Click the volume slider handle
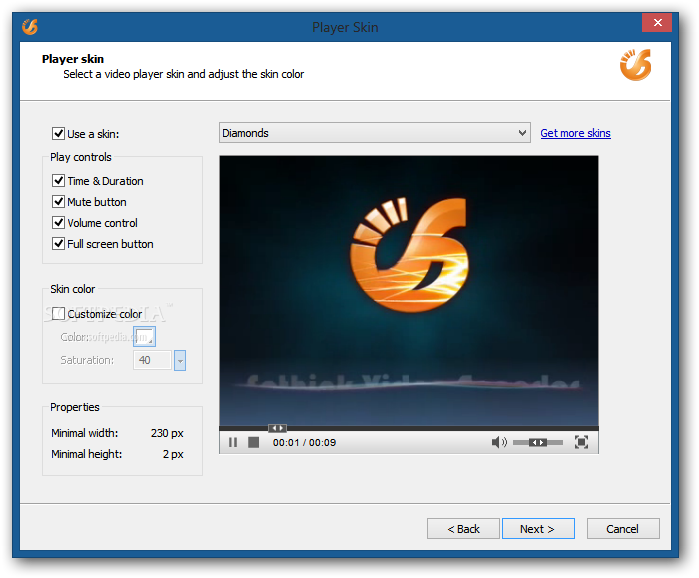 pyautogui.click(x=538, y=443)
